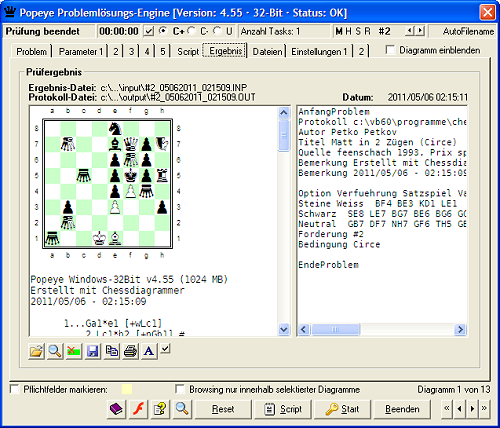Click the magnifier icon below the result board
This screenshot has height=428, width=500.
pyautogui.click(x=55, y=351)
